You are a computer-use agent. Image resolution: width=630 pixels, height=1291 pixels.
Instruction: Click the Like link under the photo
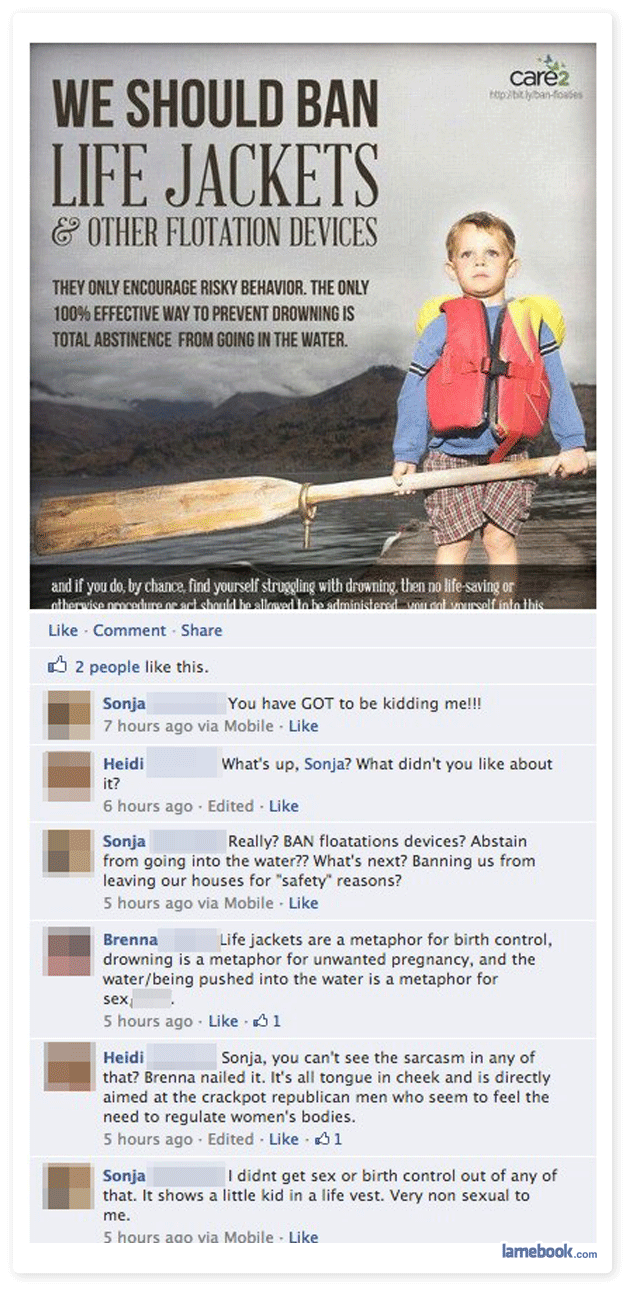[x=63, y=630]
